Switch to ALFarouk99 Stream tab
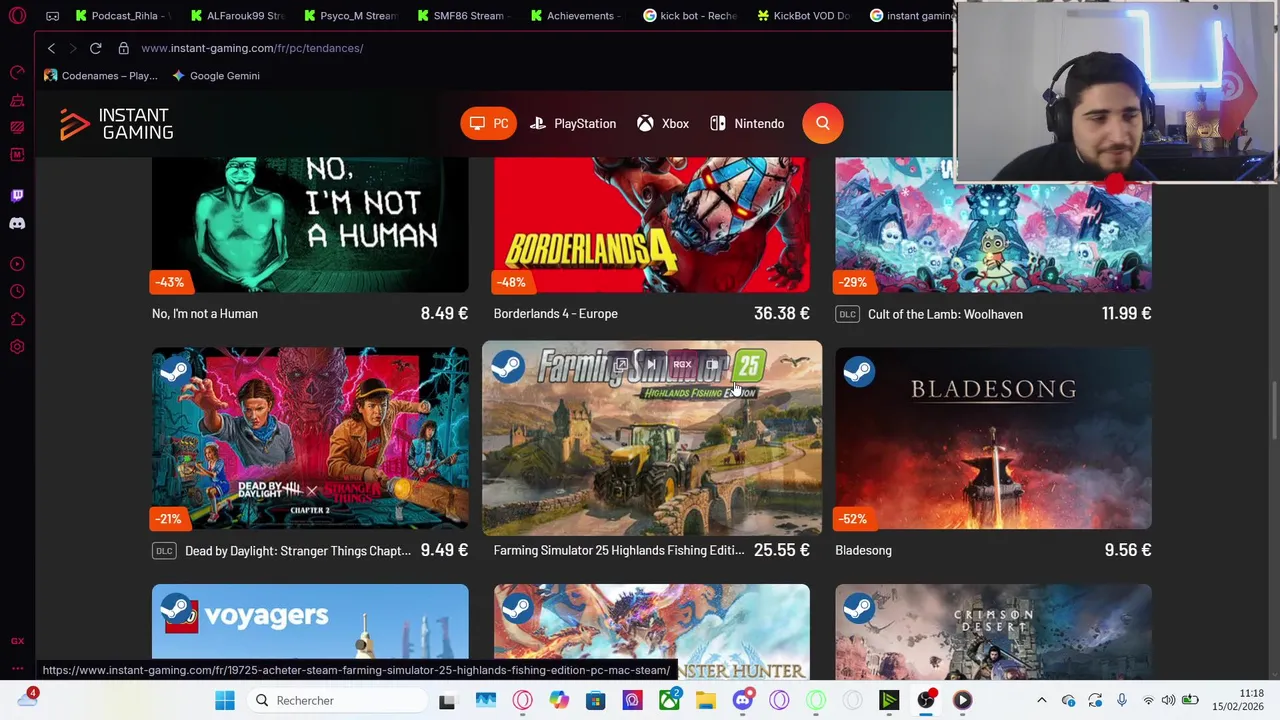 237,16
